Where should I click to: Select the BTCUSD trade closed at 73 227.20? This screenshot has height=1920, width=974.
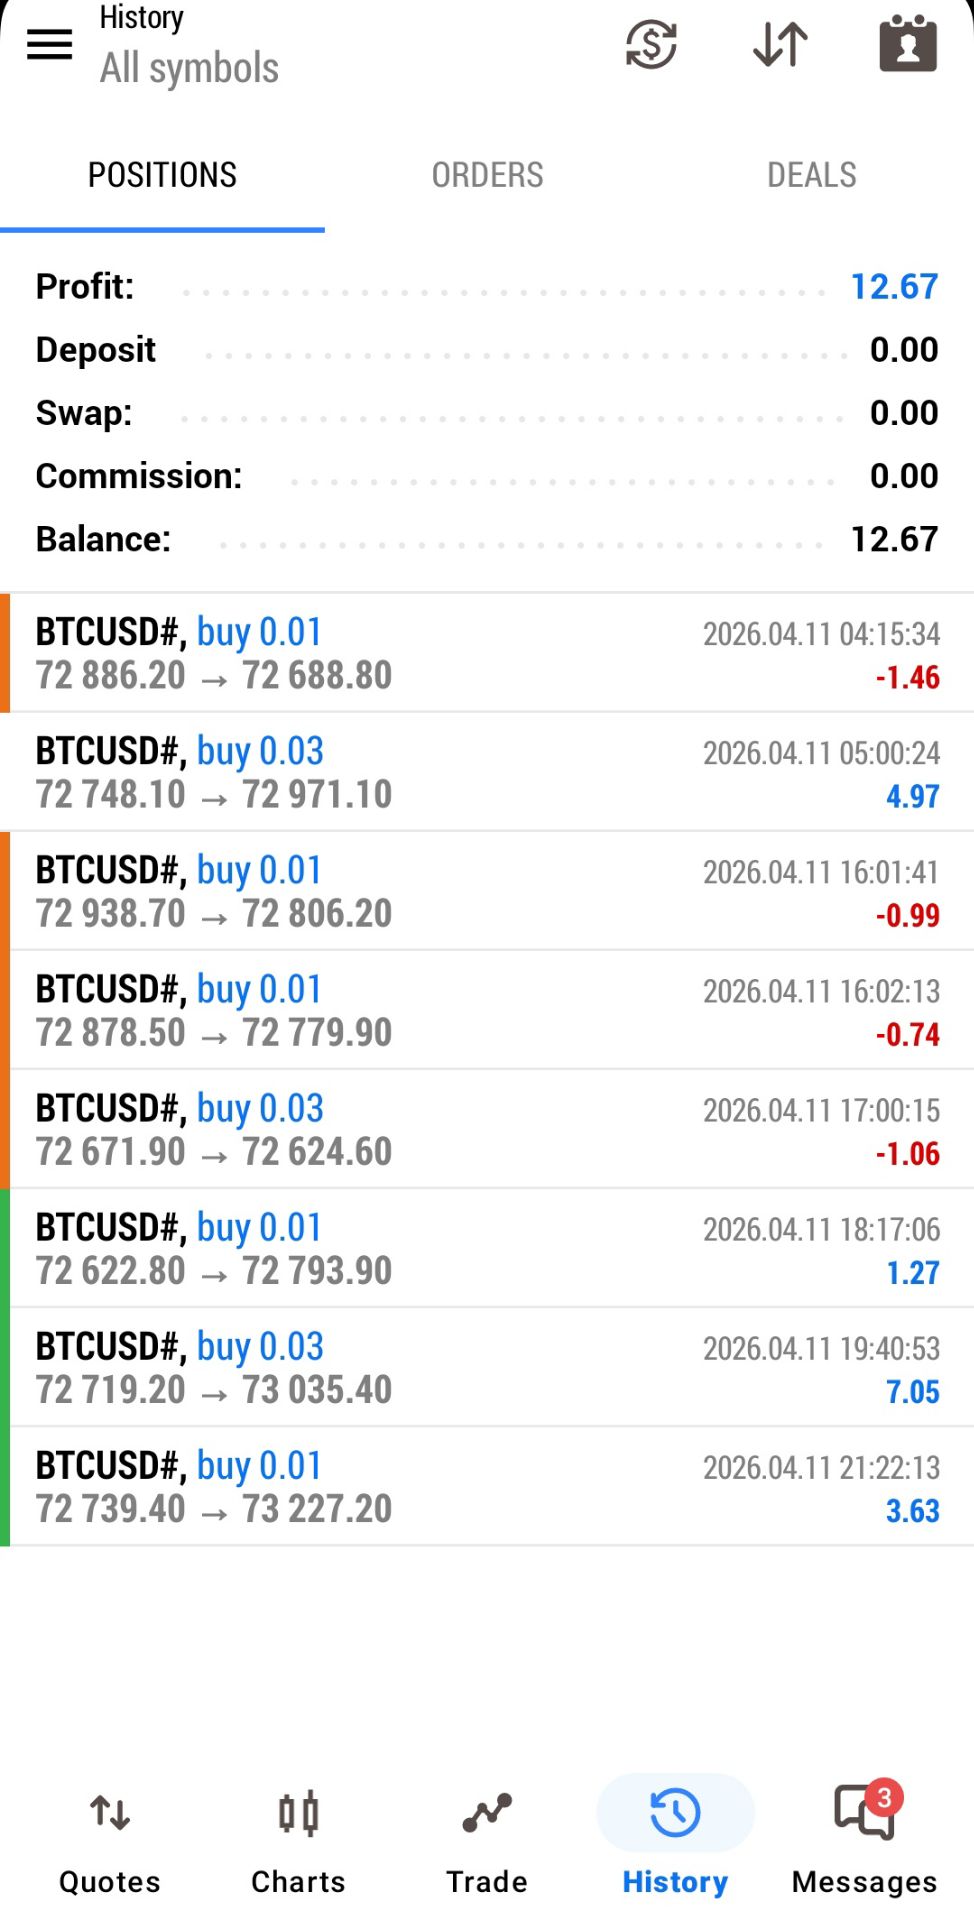(487, 1486)
